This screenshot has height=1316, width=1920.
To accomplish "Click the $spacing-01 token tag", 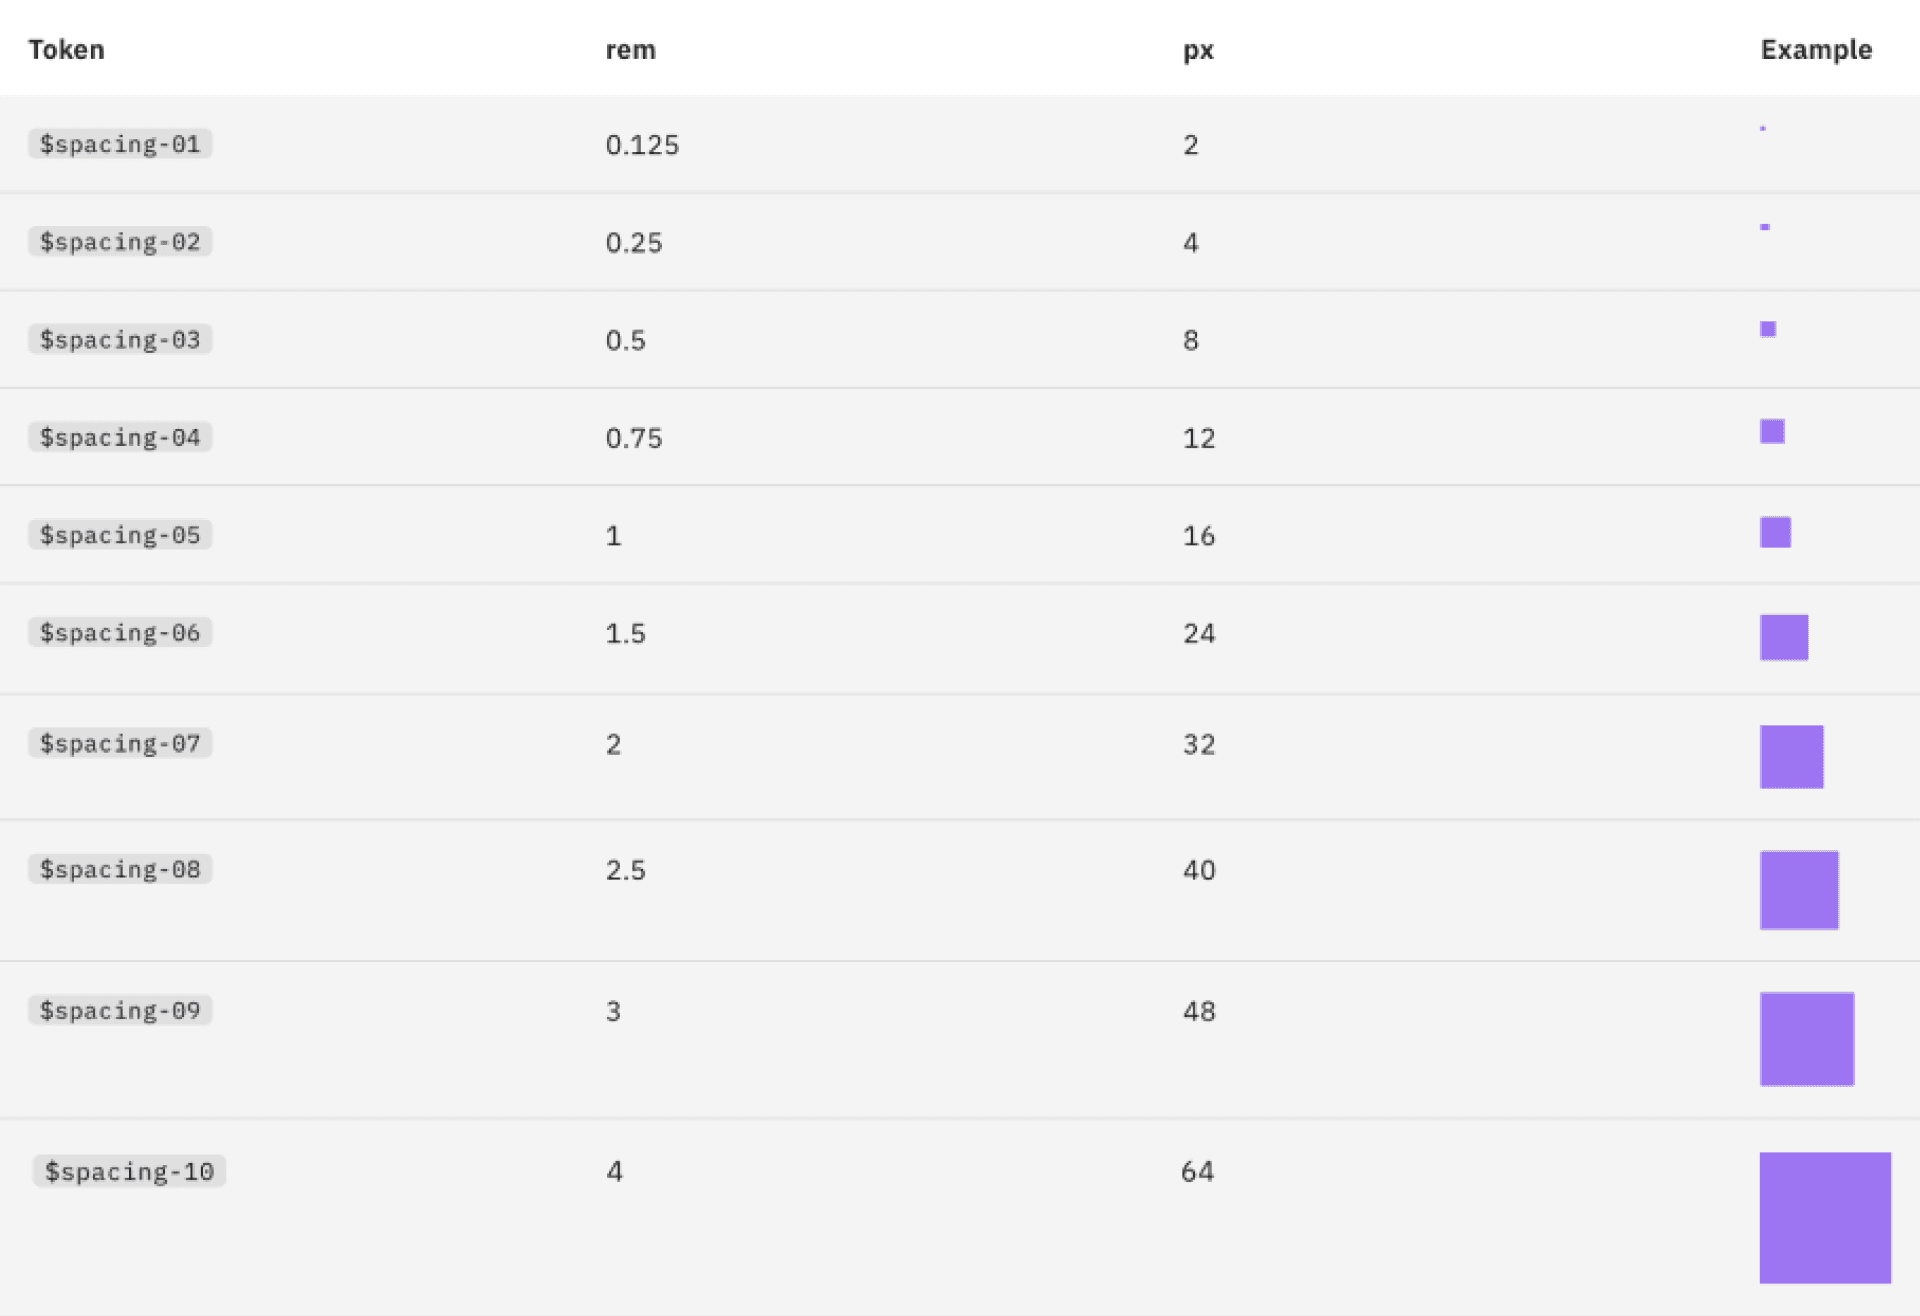I will (x=120, y=144).
